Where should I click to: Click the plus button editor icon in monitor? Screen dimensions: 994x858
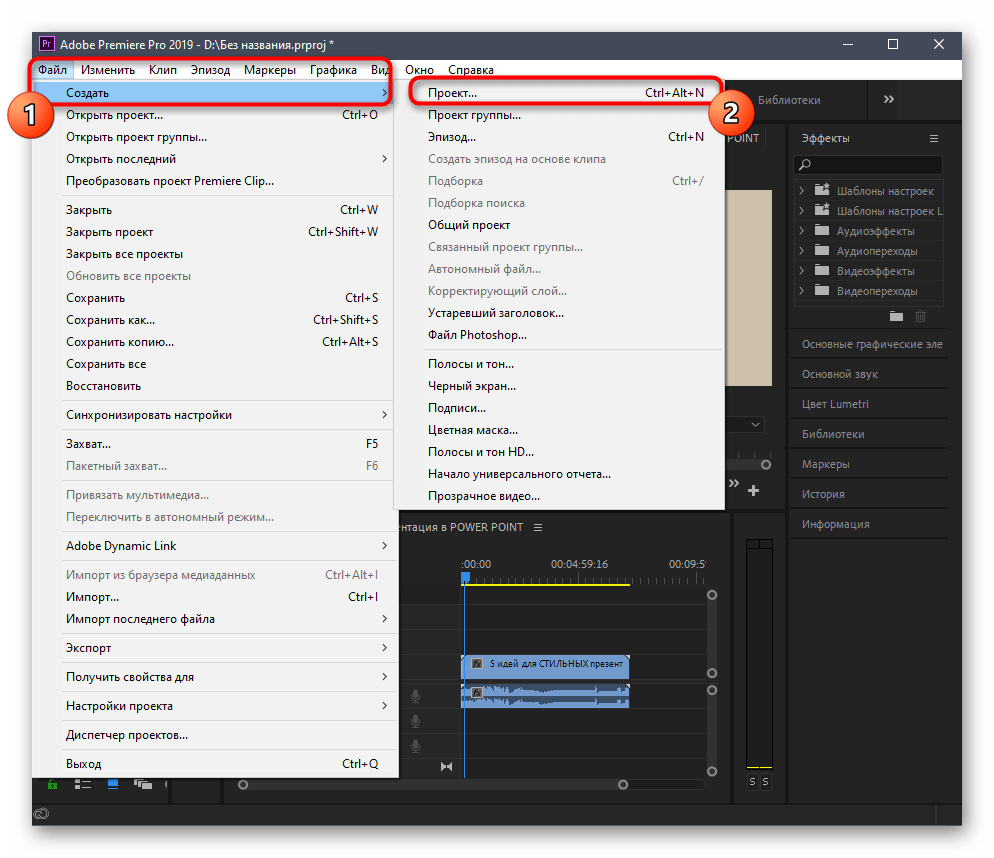[x=753, y=491]
